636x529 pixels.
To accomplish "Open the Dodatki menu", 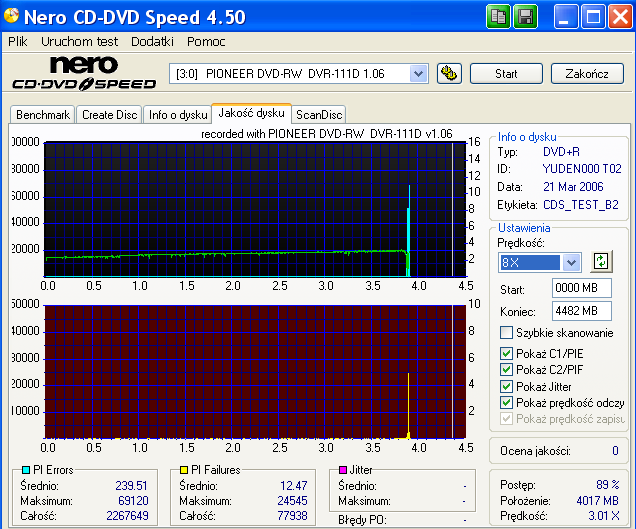I will 152,41.
